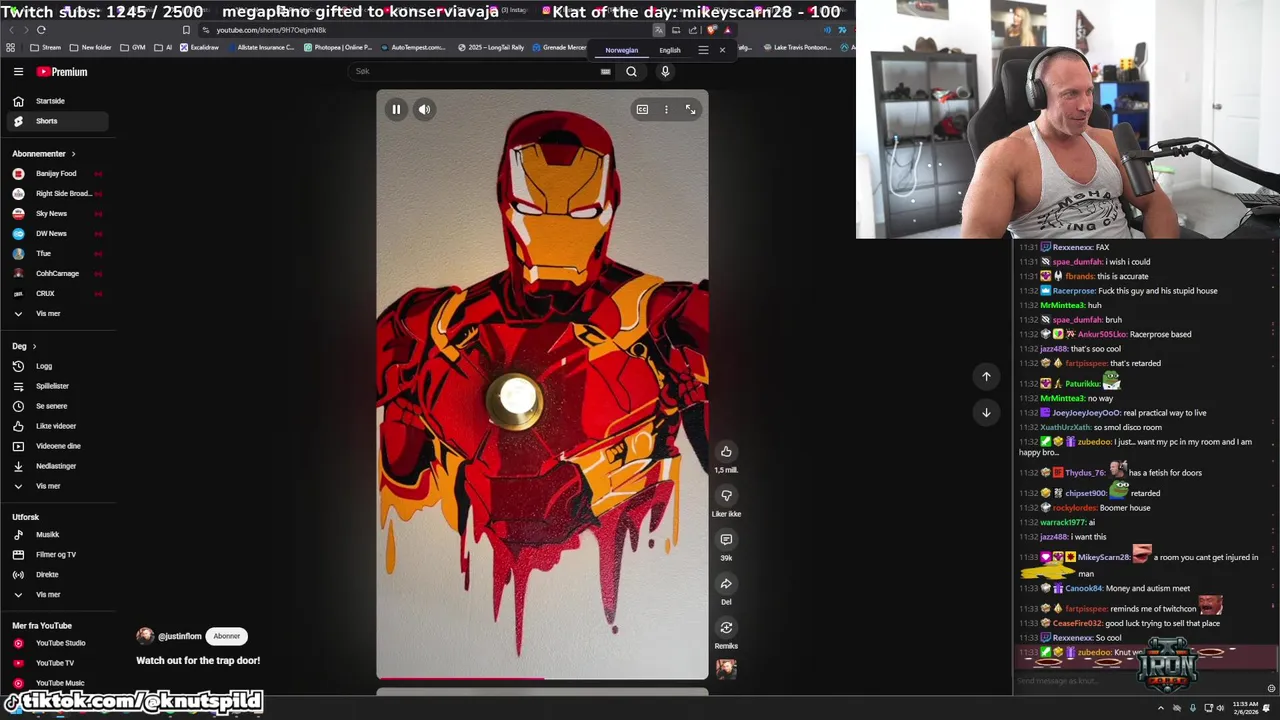Image resolution: width=1280 pixels, height=720 pixels.
Task: Close the translate popup
Action: [722, 50]
